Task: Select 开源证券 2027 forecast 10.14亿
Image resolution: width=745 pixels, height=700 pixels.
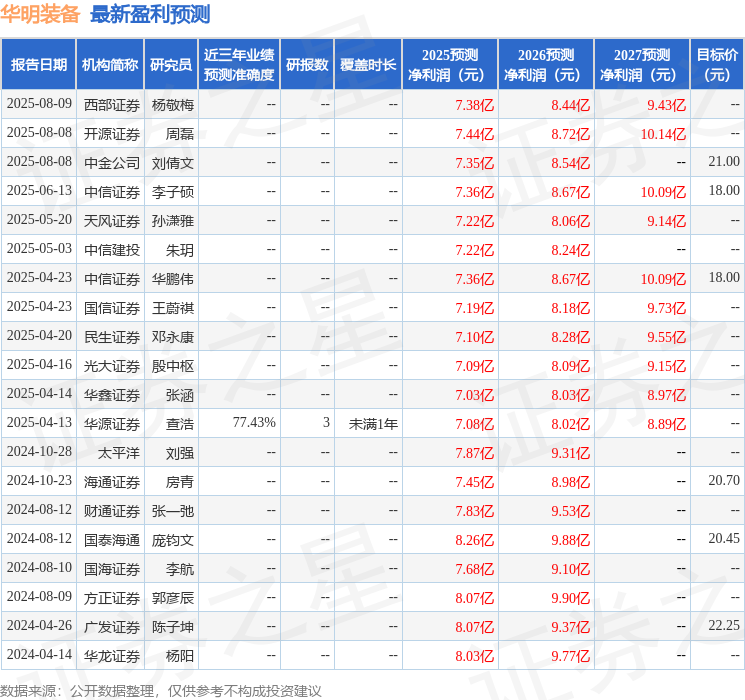Action: tap(663, 134)
